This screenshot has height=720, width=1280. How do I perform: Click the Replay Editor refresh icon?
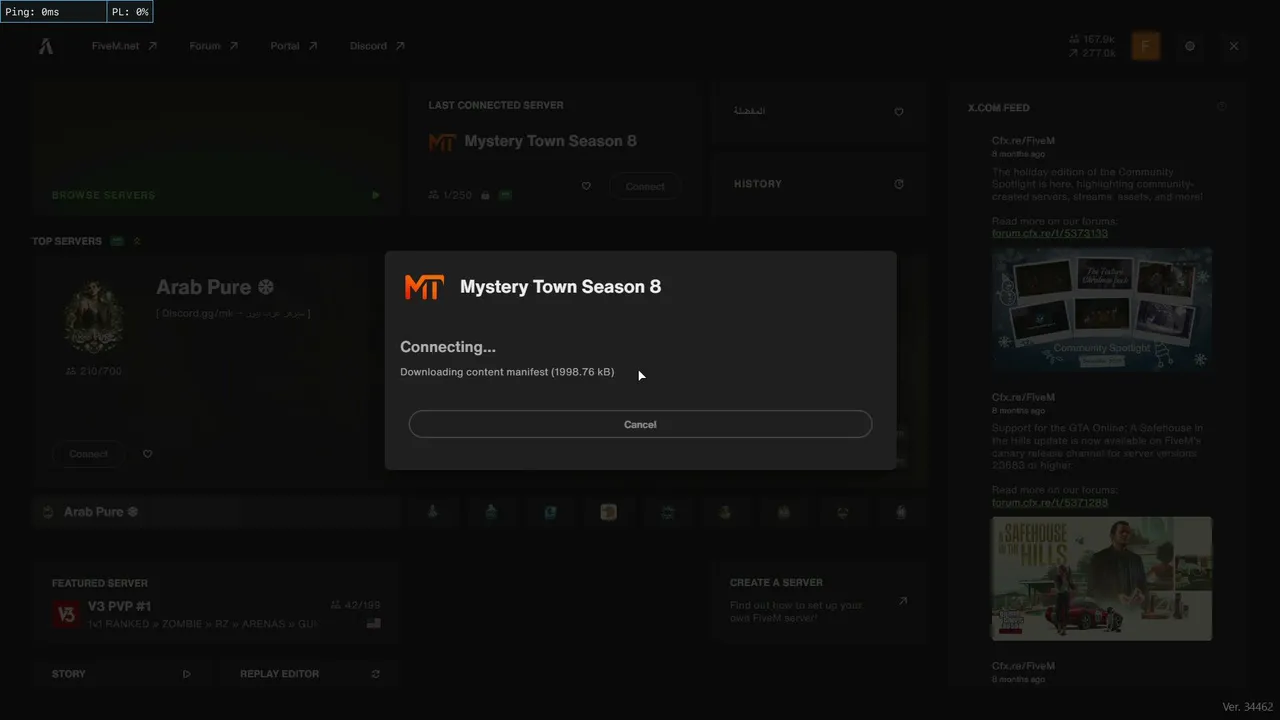tap(376, 674)
